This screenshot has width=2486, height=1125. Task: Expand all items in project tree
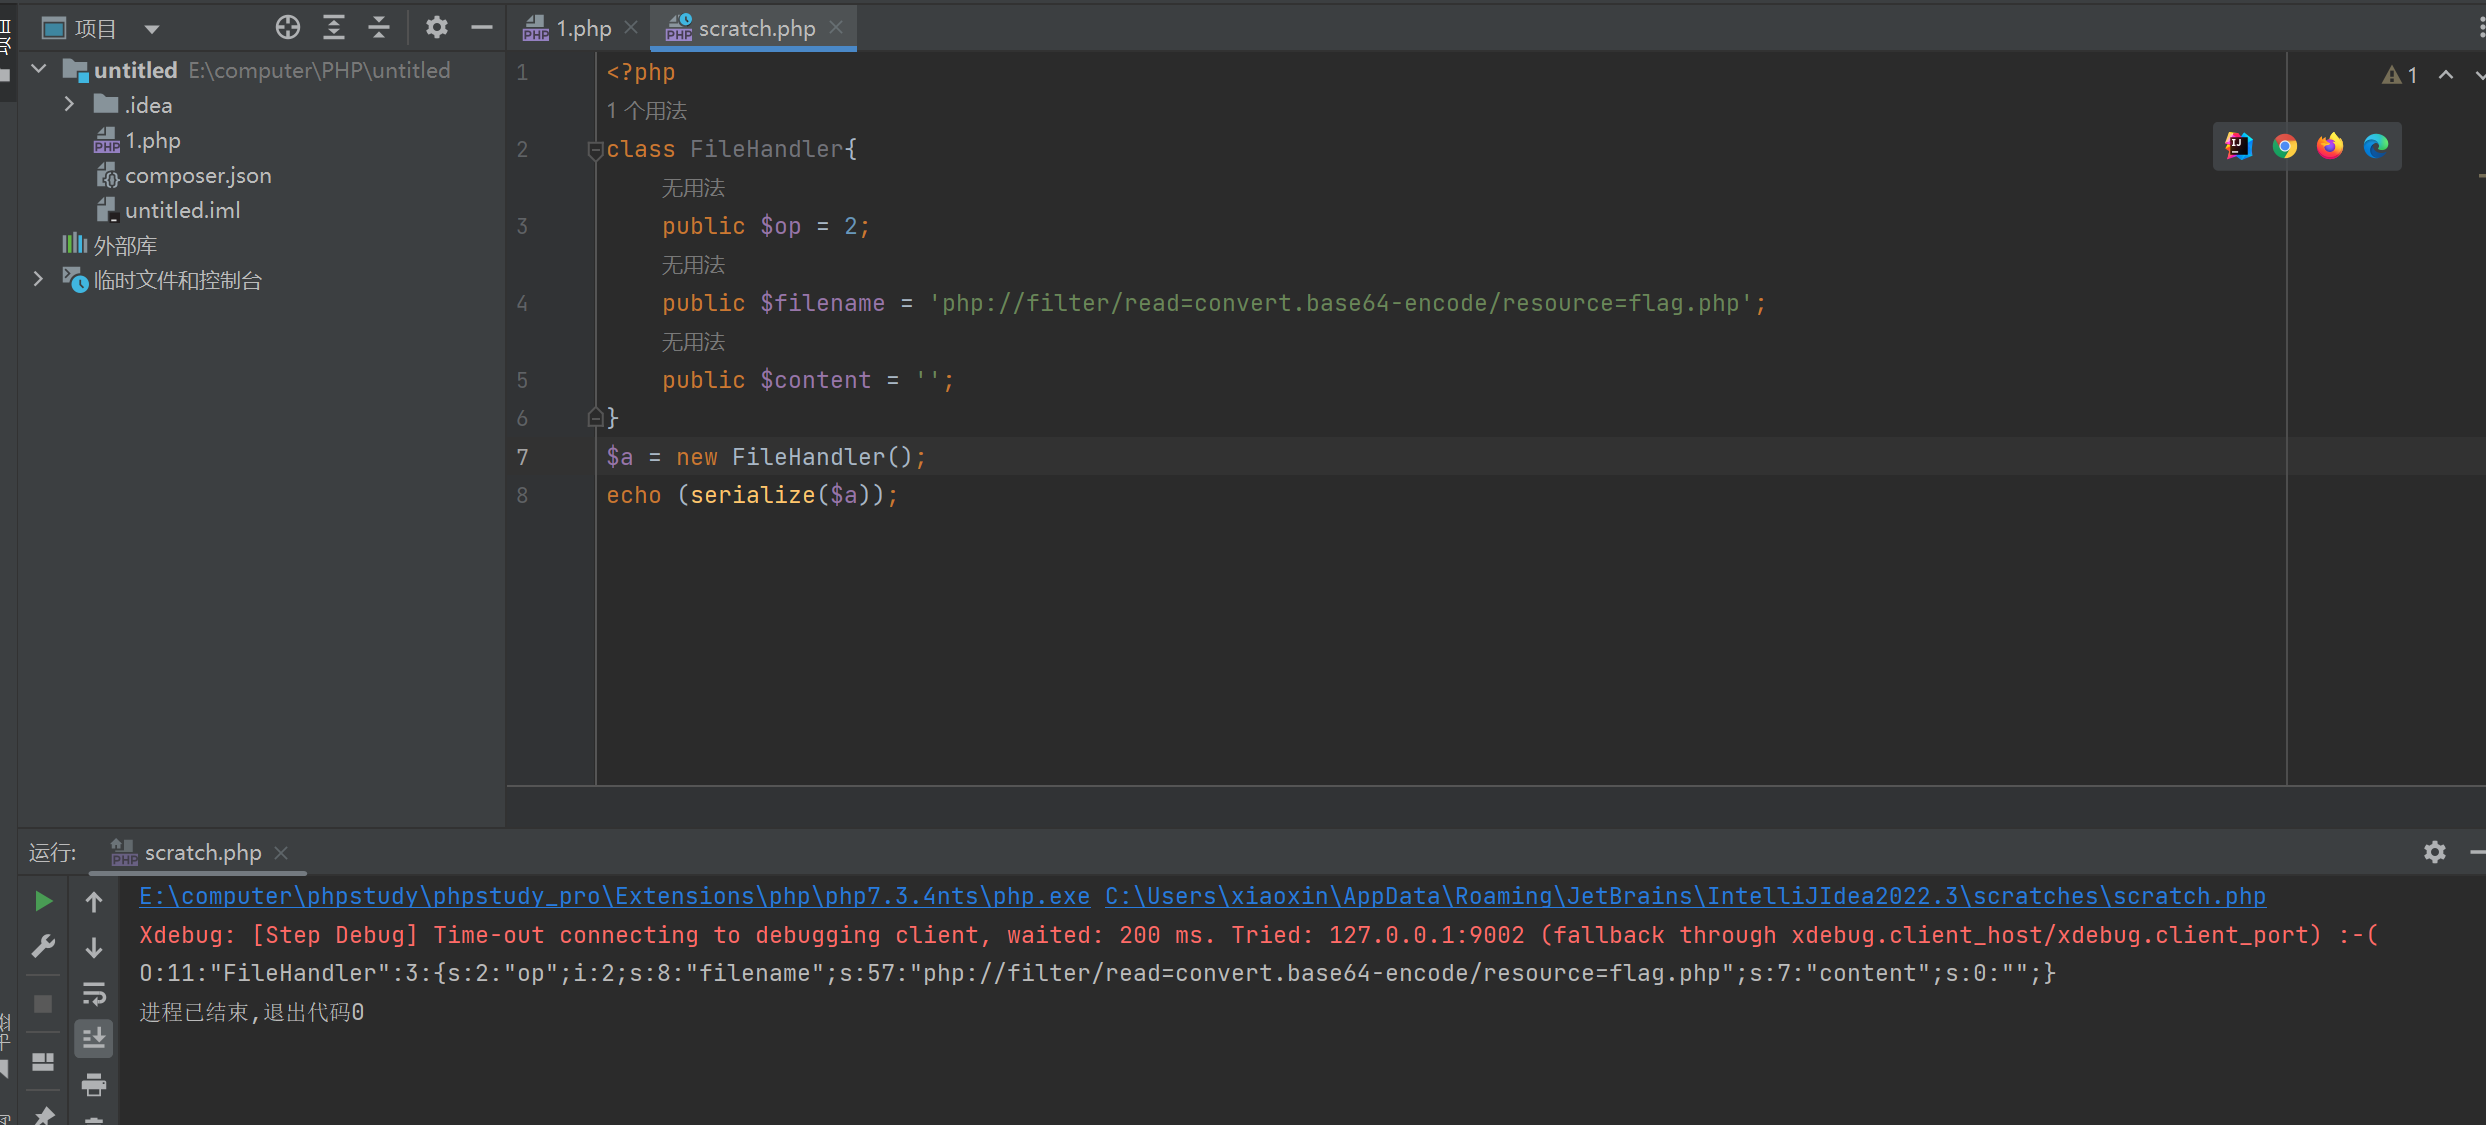tap(334, 28)
